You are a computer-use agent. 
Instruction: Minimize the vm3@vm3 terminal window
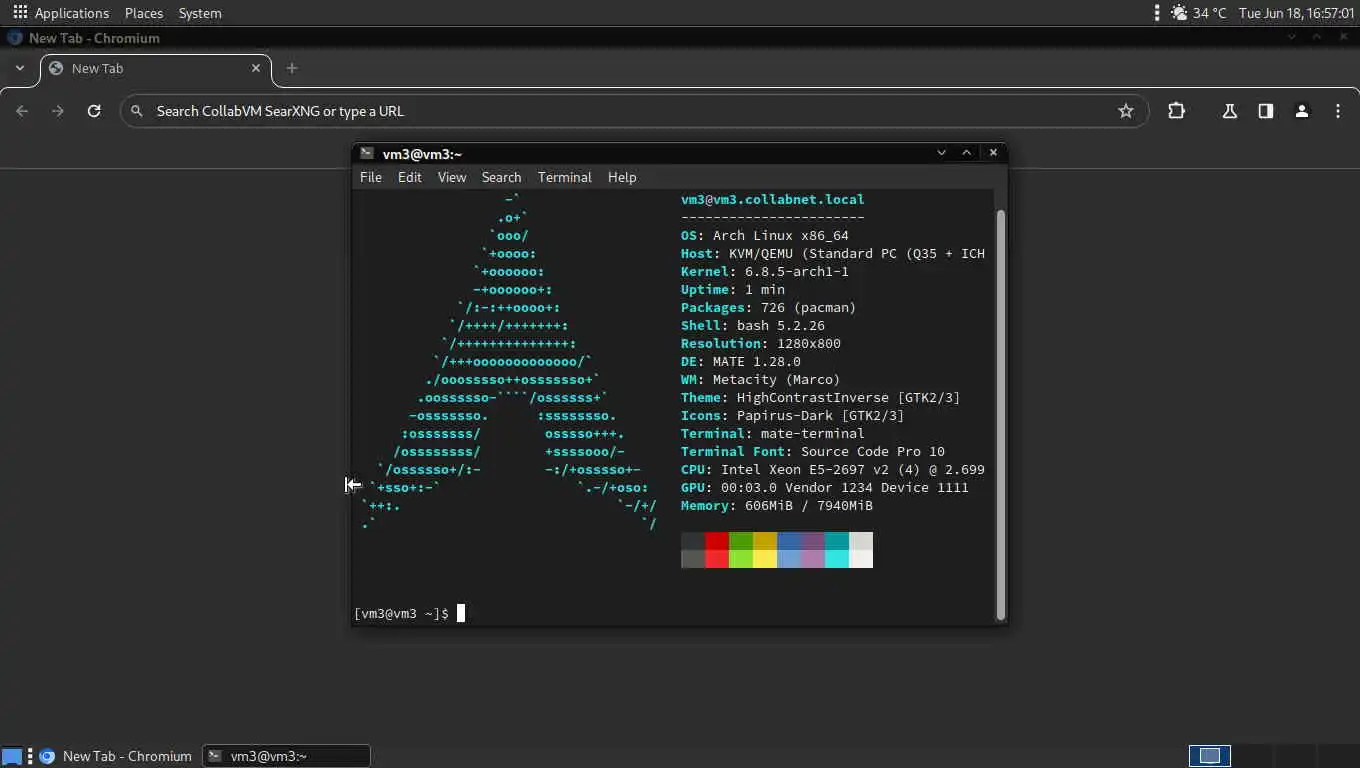[x=941, y=153]
